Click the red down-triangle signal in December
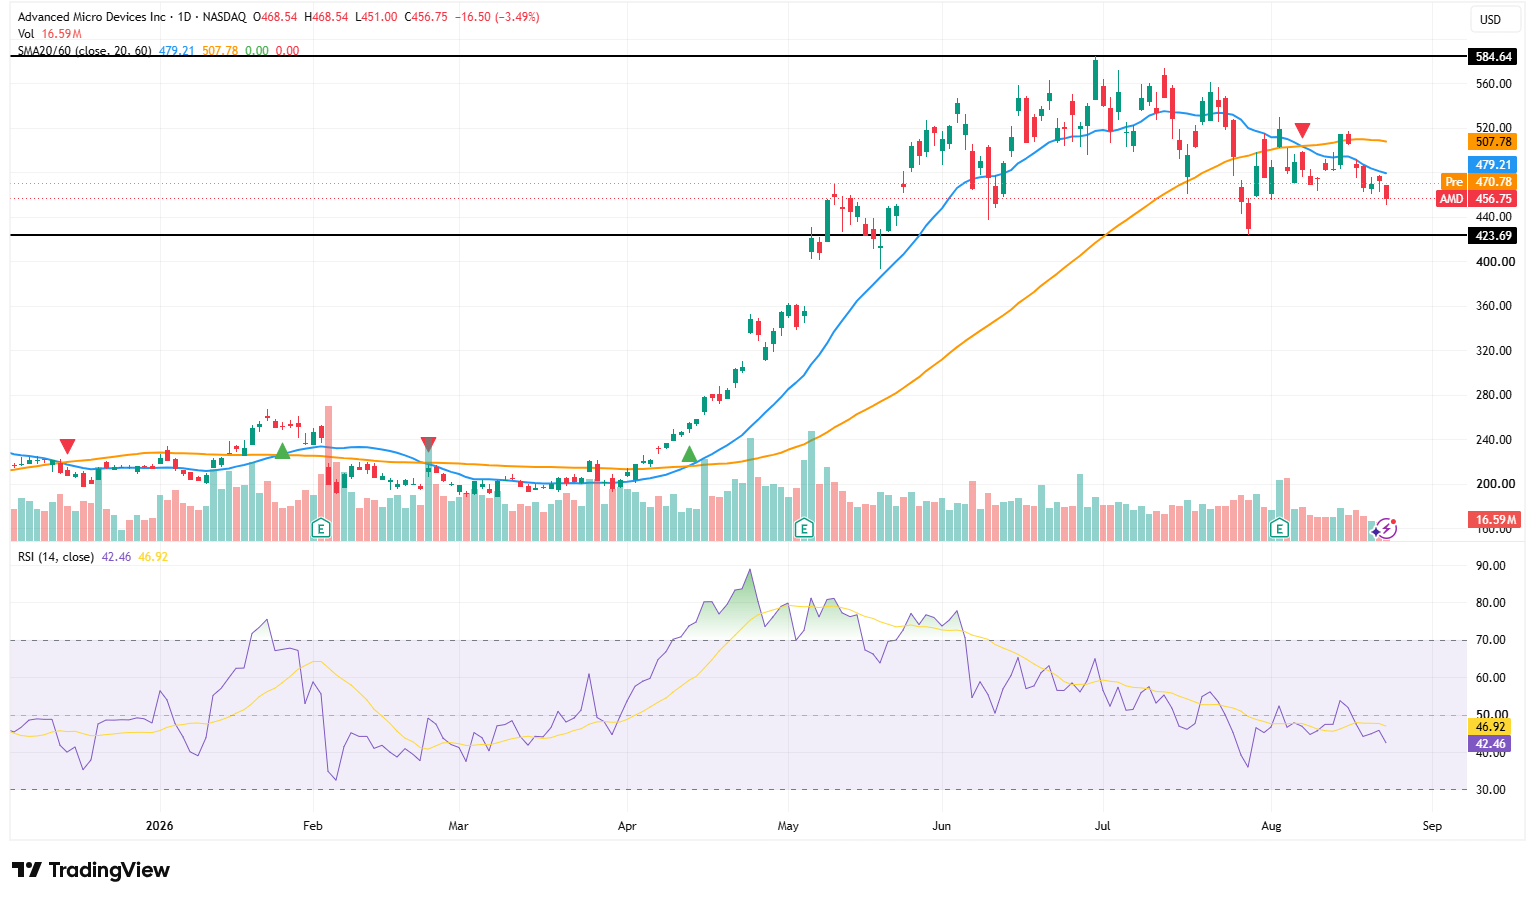The width and height of the screenshot is (1535, 899). [x=67, y=446]
